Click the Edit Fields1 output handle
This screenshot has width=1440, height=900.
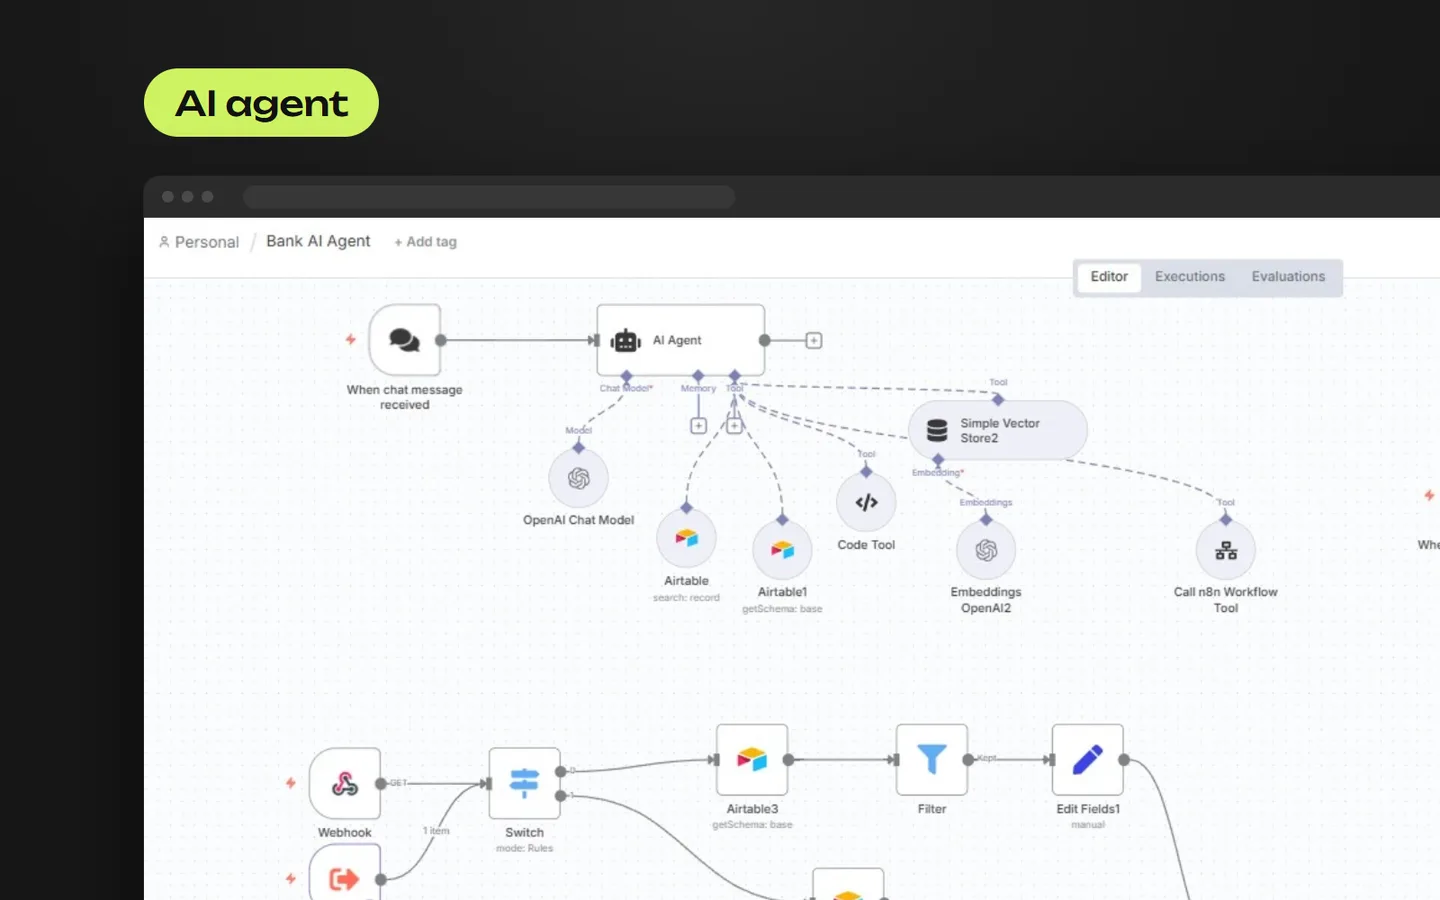point(1124,760)
